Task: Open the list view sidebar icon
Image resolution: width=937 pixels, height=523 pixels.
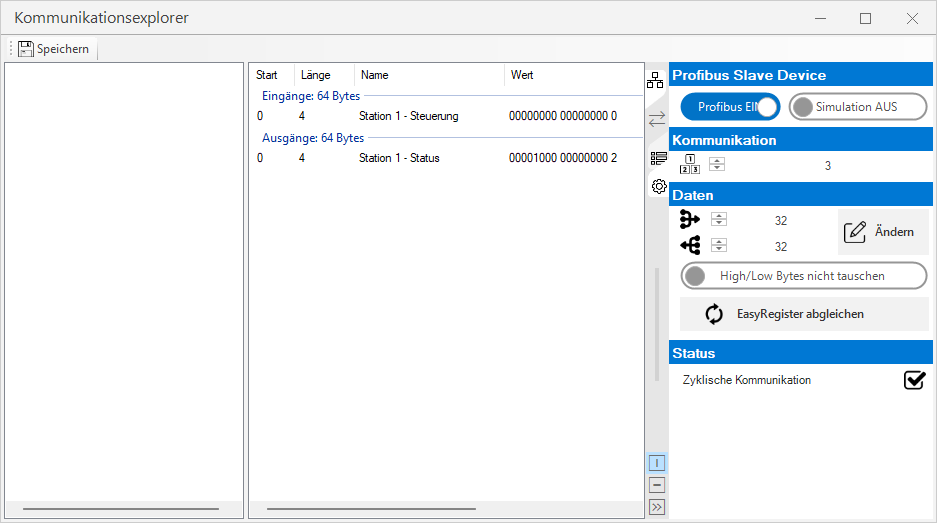Action: 658,157
